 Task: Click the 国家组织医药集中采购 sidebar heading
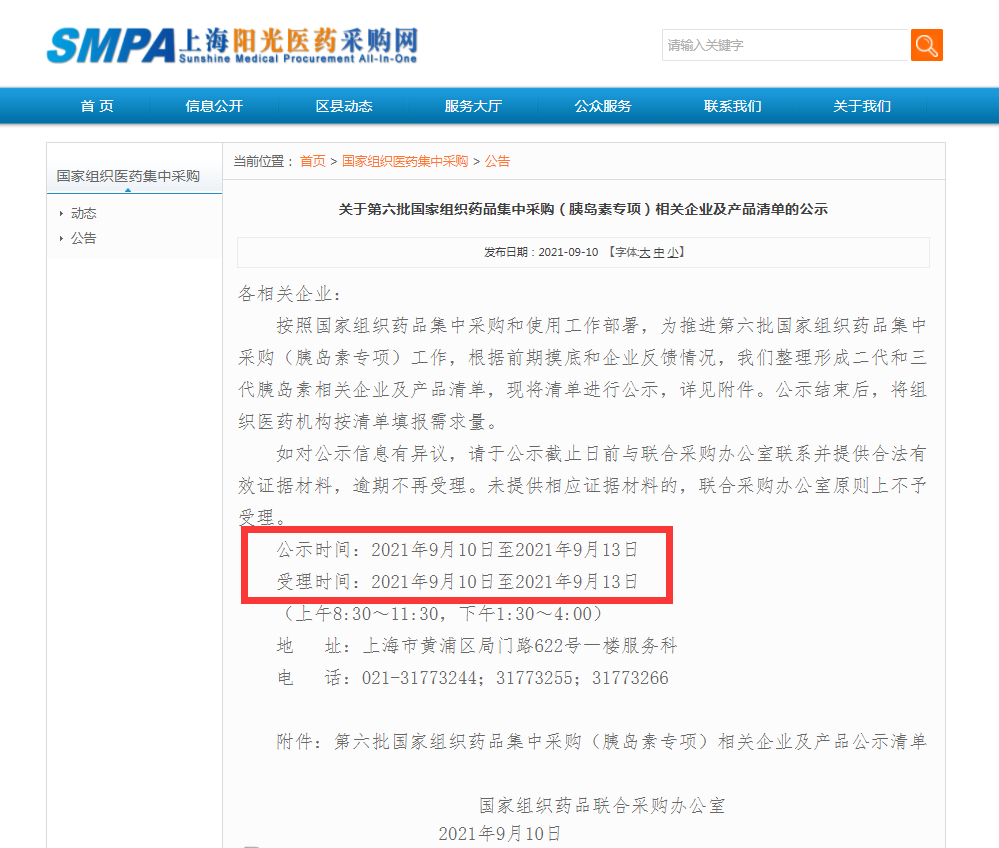point(128,176)
